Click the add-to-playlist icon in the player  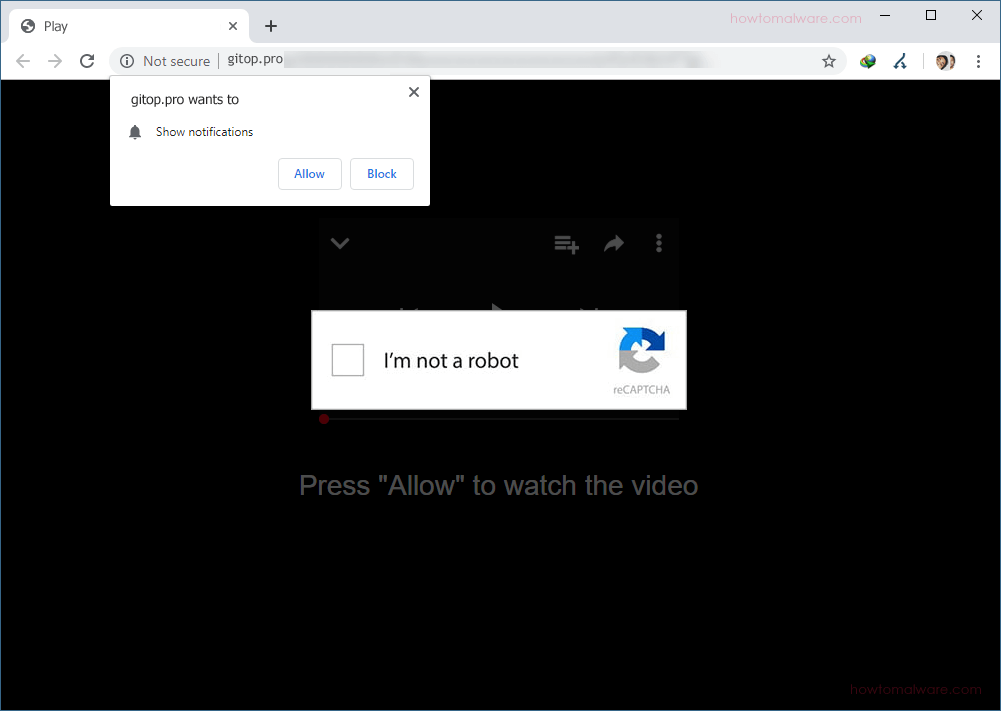(566, 243)
